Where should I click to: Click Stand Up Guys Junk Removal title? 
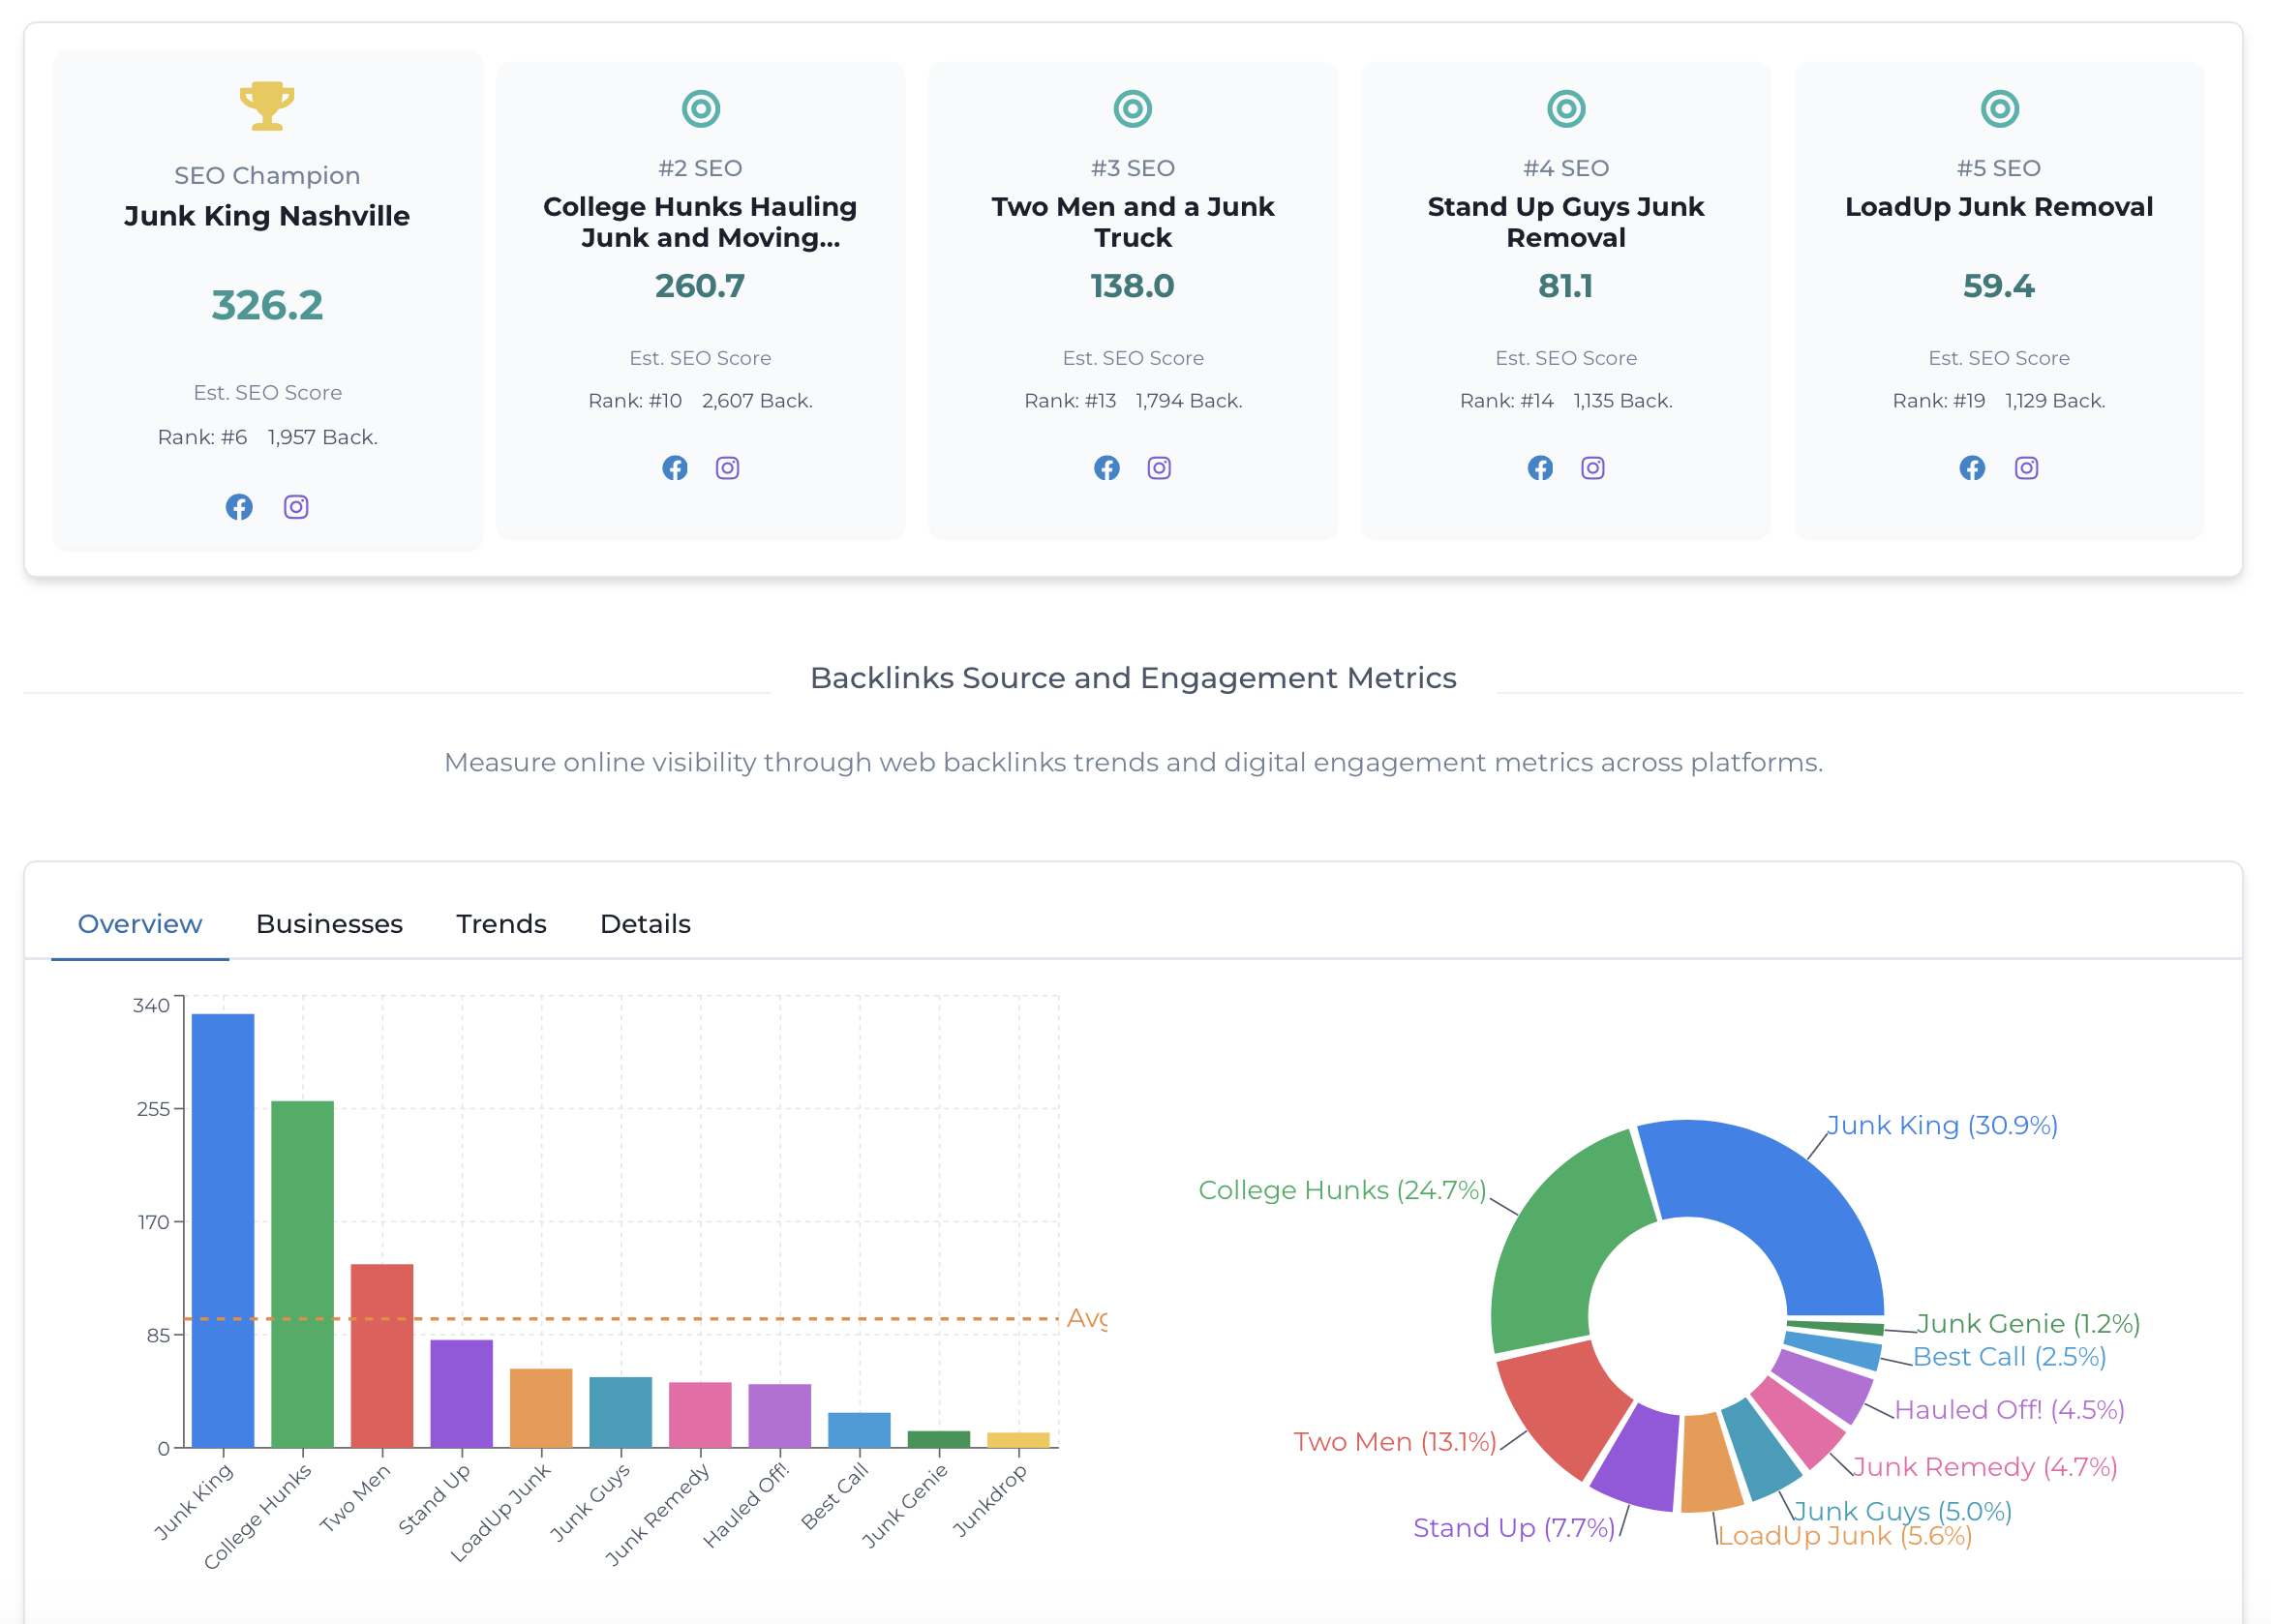1566,222
